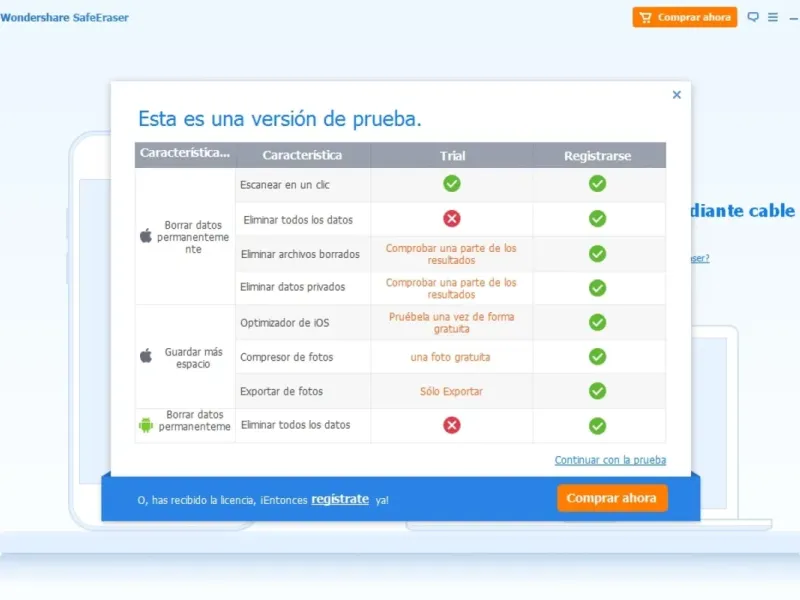Click the una foto gratuita trial note
The image size is (800, 600).
pos(451,357)
